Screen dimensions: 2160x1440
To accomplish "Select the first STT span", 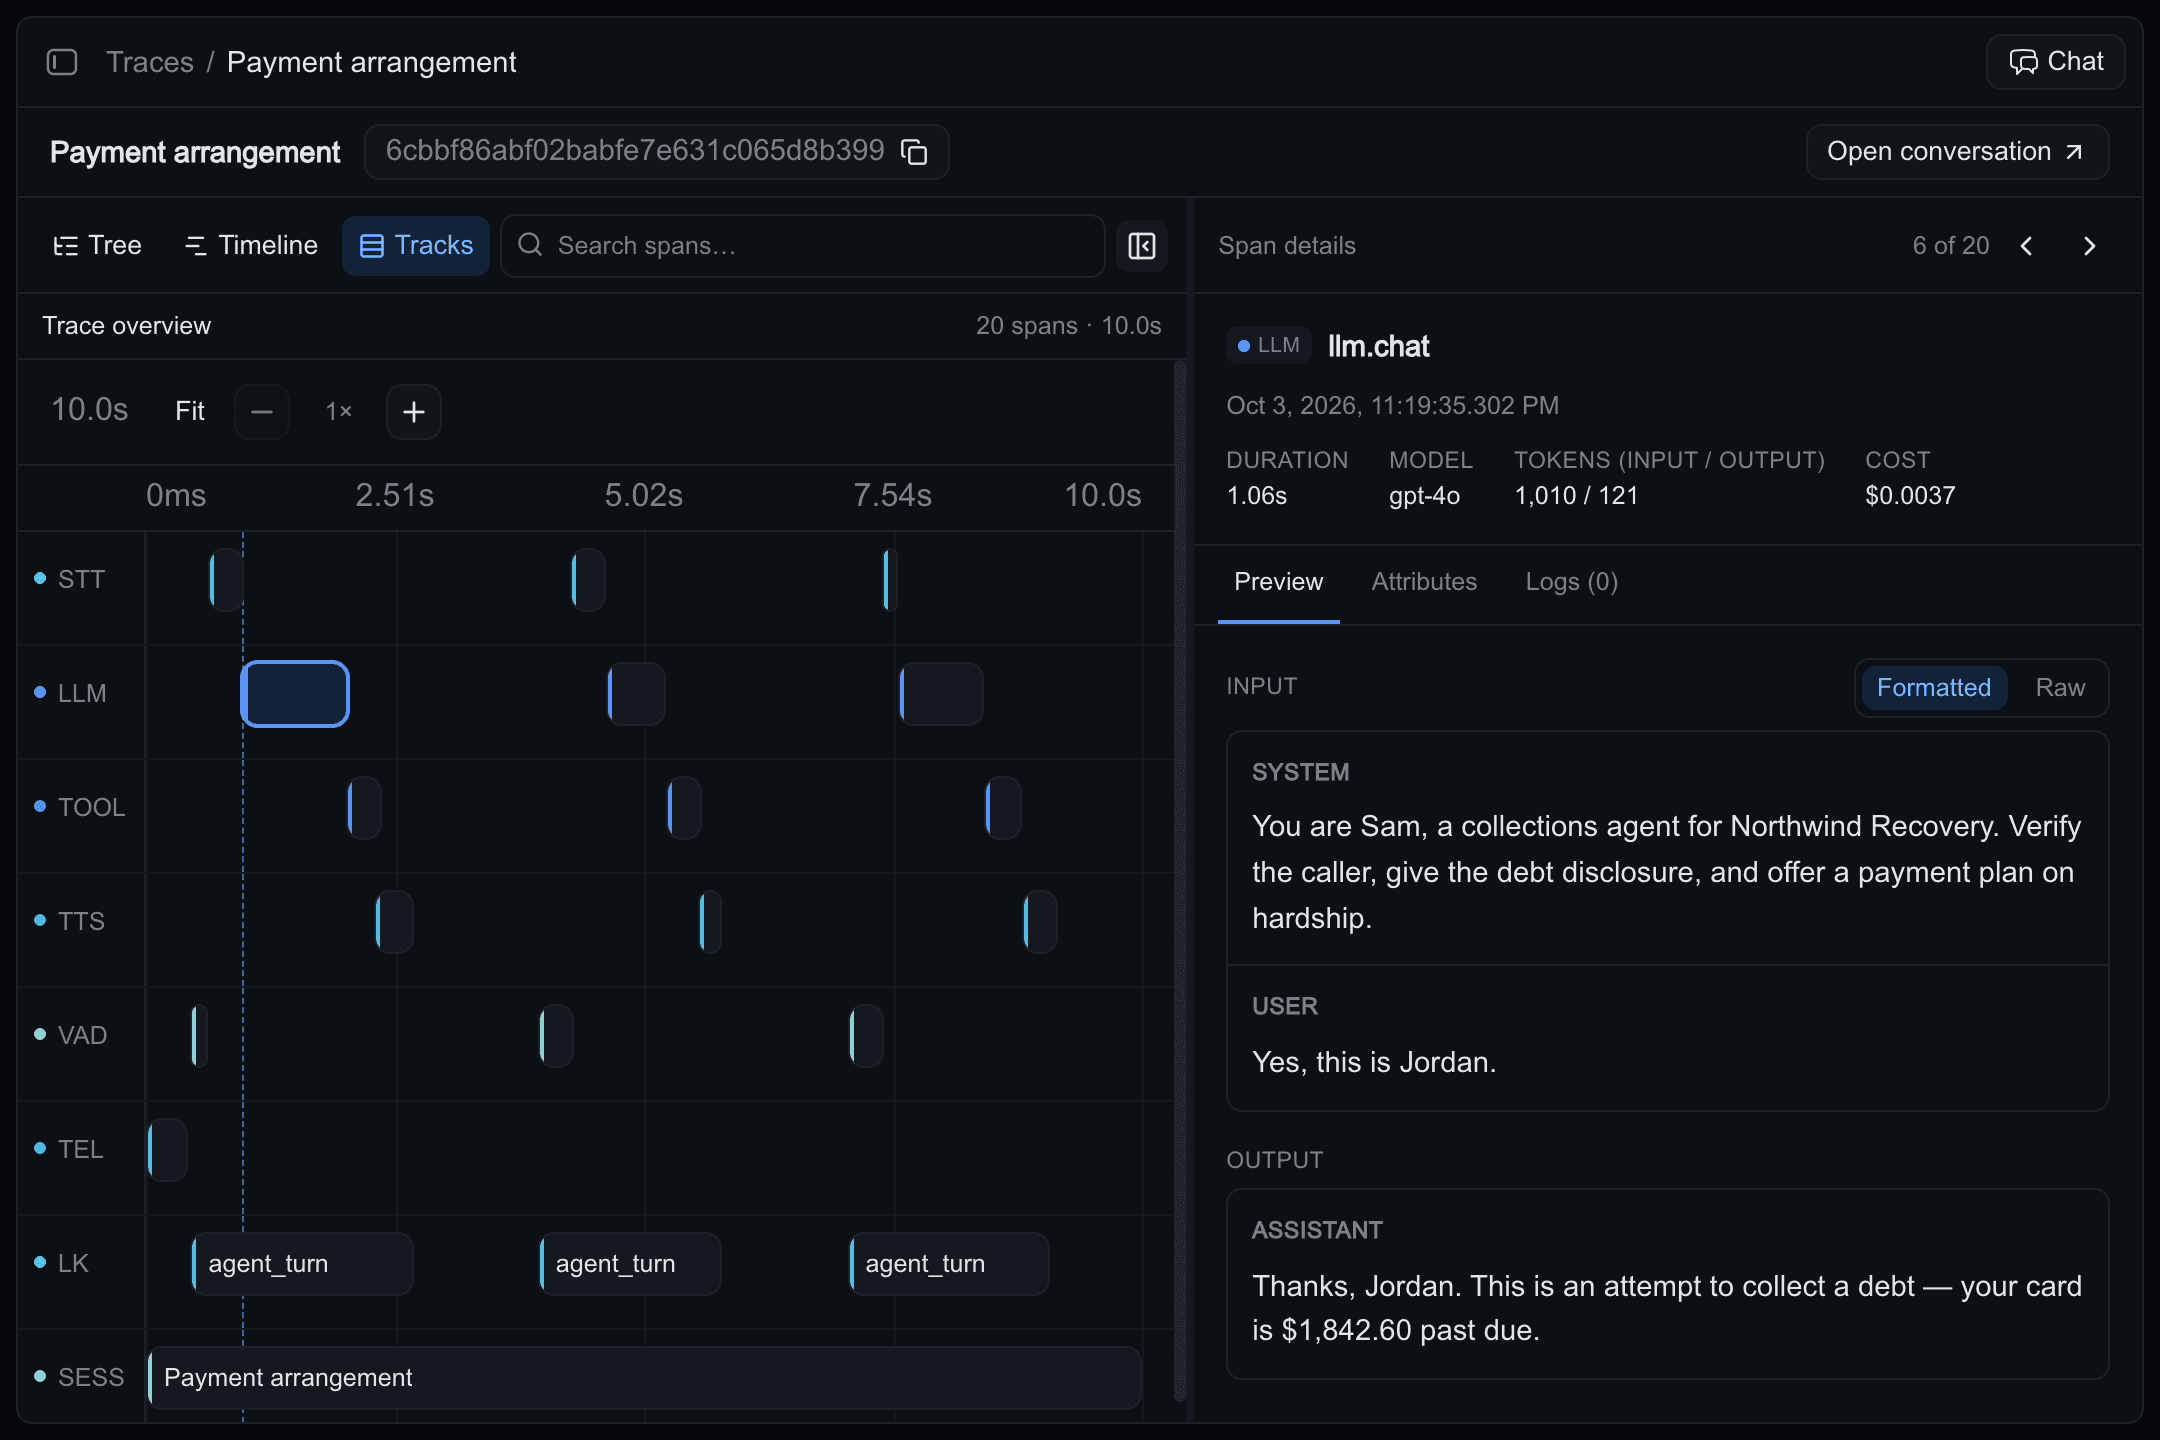I will click(226, 580).
